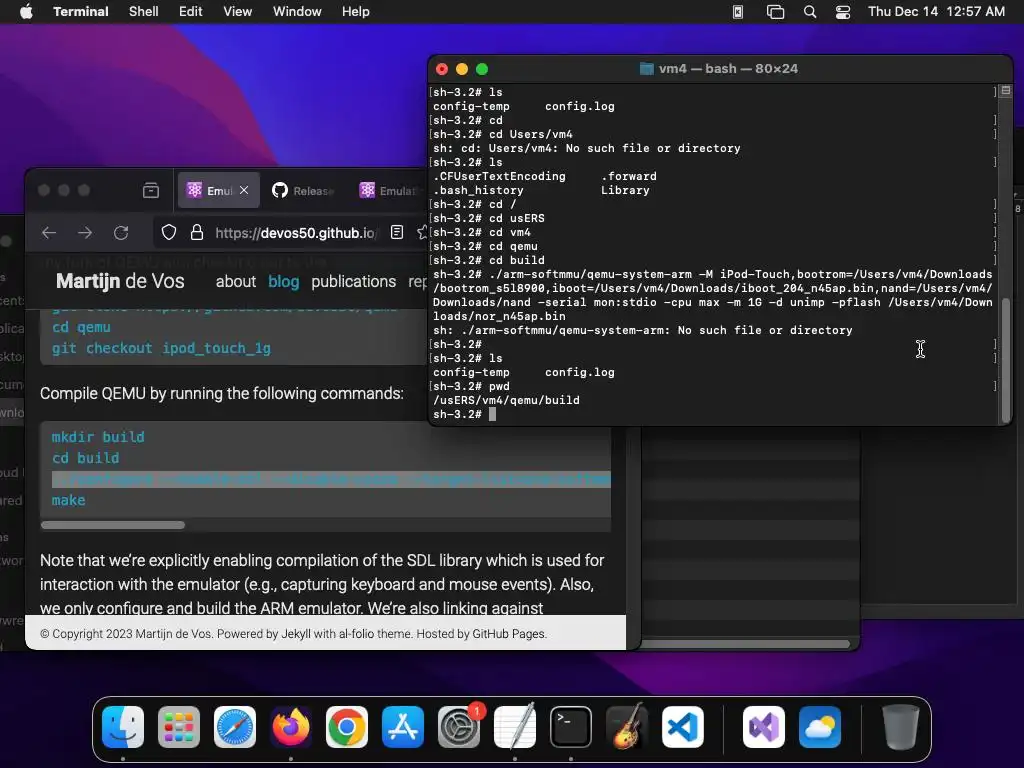Click '/usERS/vm4/qemu/build' pwd output in Terminal
The width and height of the screenshot is (1024, 768).
click(506, 400)
